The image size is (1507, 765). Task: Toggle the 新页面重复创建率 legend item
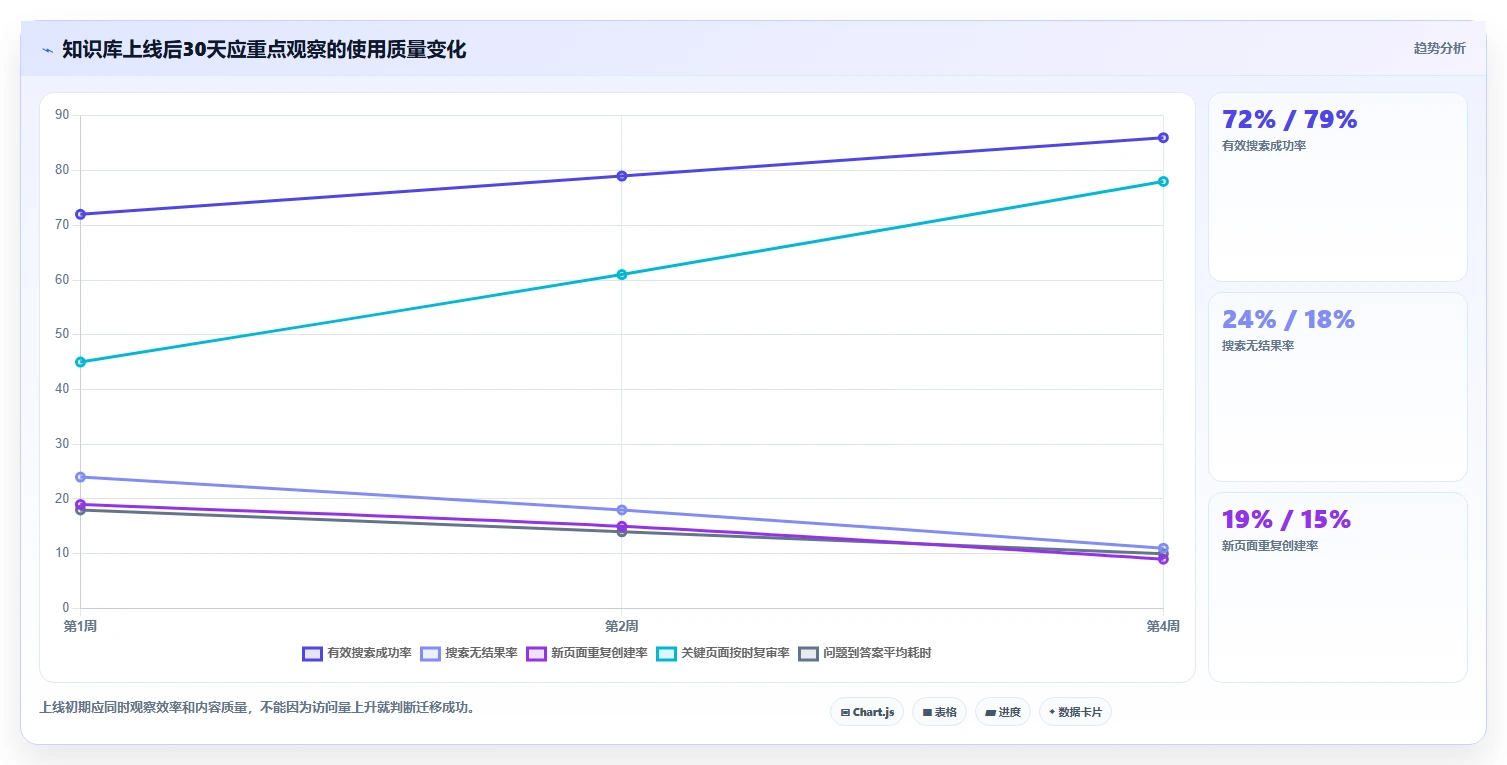pos(587,653)
